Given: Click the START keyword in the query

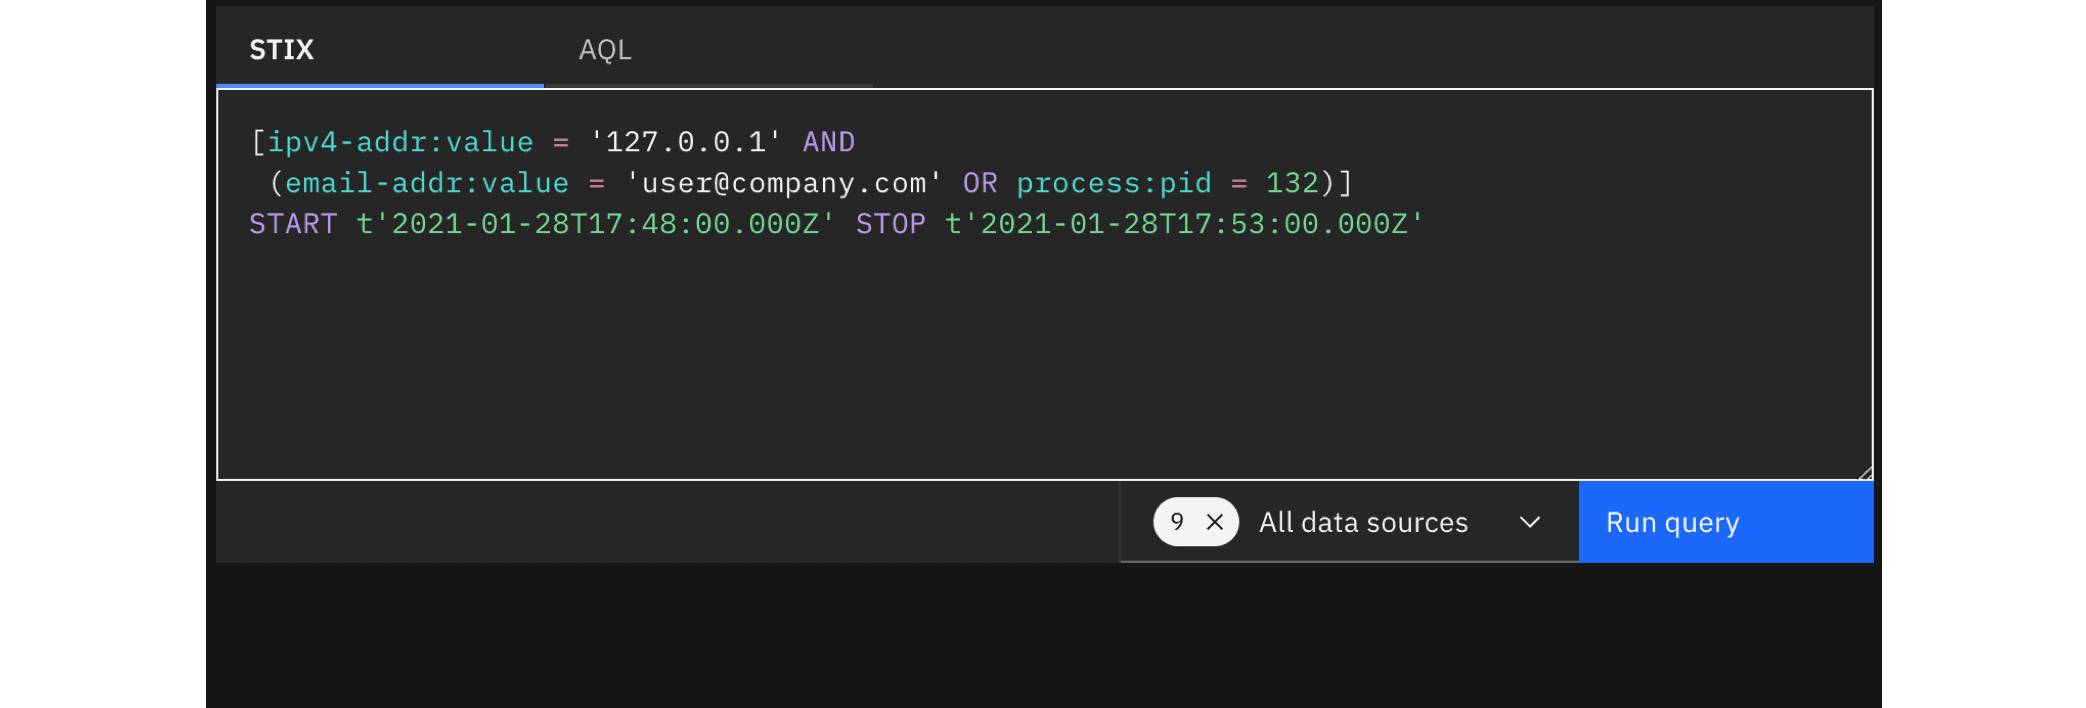Looking at the screenshot, I should pyautogui.click(x=293, y=224).
